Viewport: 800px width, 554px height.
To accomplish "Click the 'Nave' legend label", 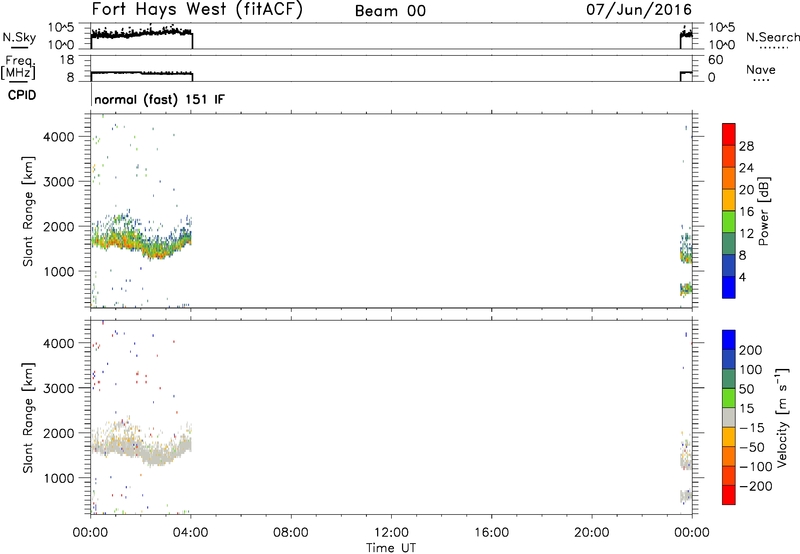I will point(761,70).
